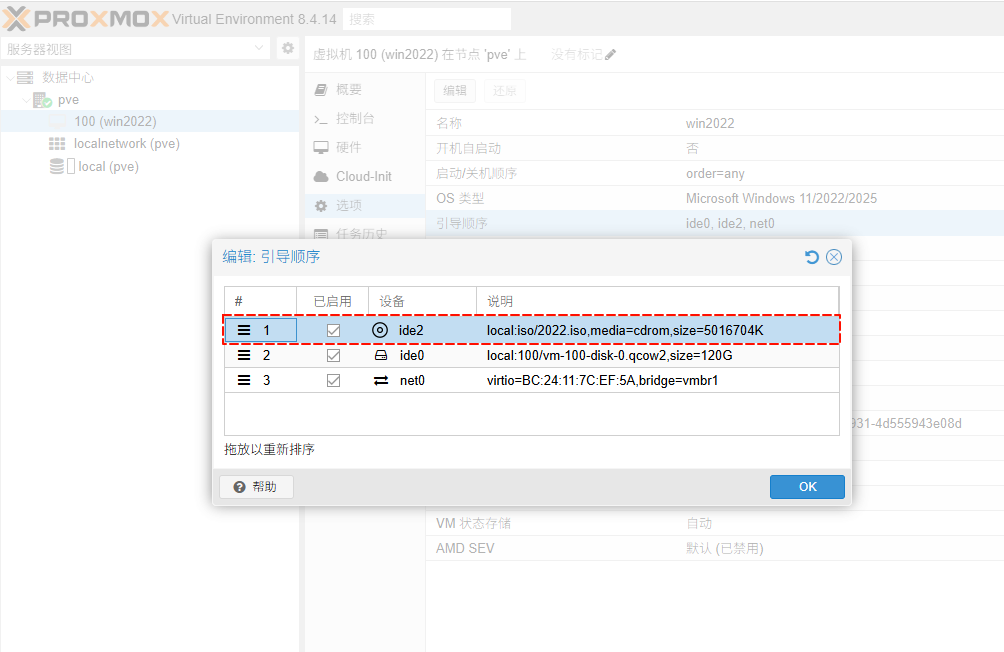Click the search input field at top
Screen dimensions: 1004x652
(x=426, y=19)
